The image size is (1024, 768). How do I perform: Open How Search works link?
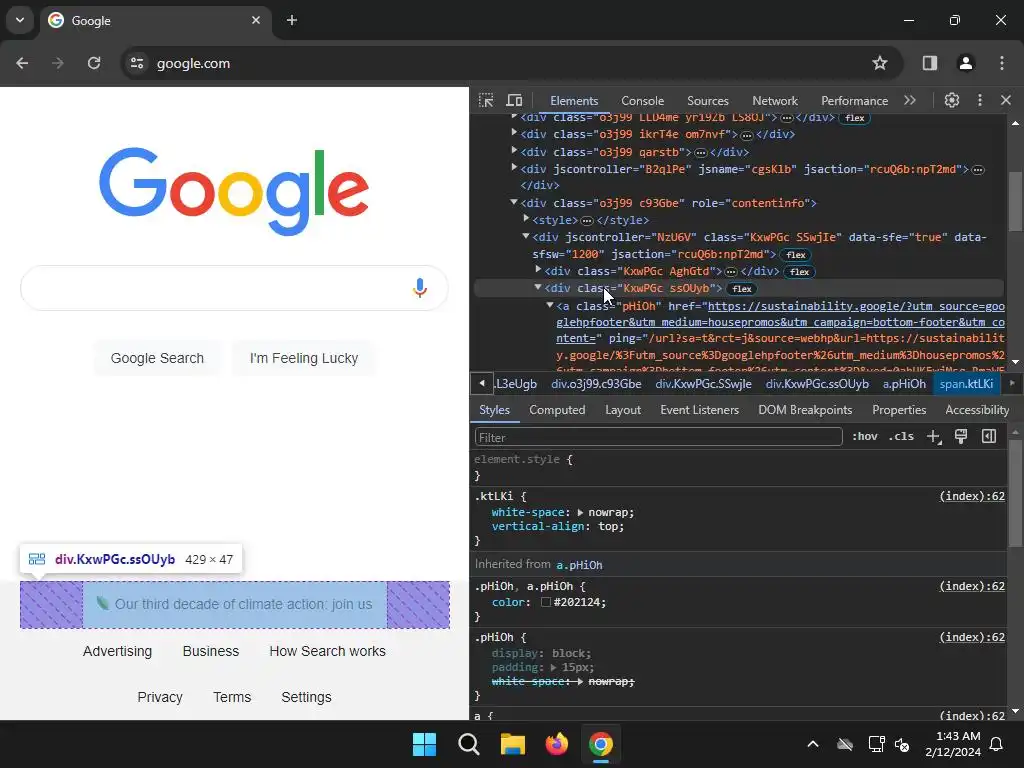[327, 651]
